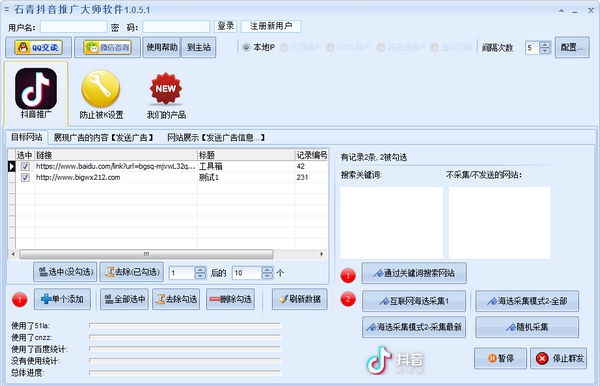Click the 停止群发 stop button

tap(558, 358)
